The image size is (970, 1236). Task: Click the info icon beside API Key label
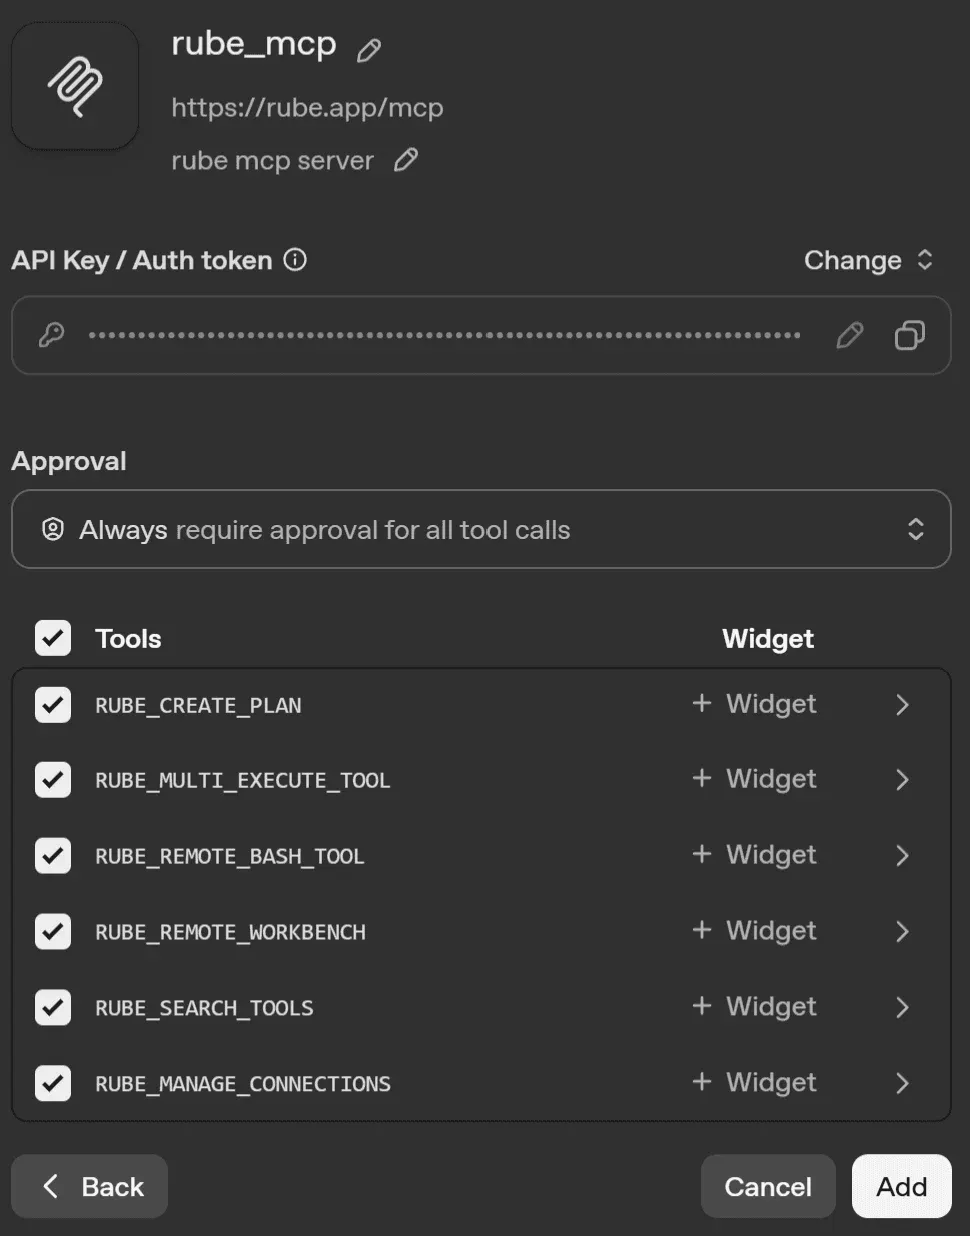pyautogui.click(x=295, y=260)
